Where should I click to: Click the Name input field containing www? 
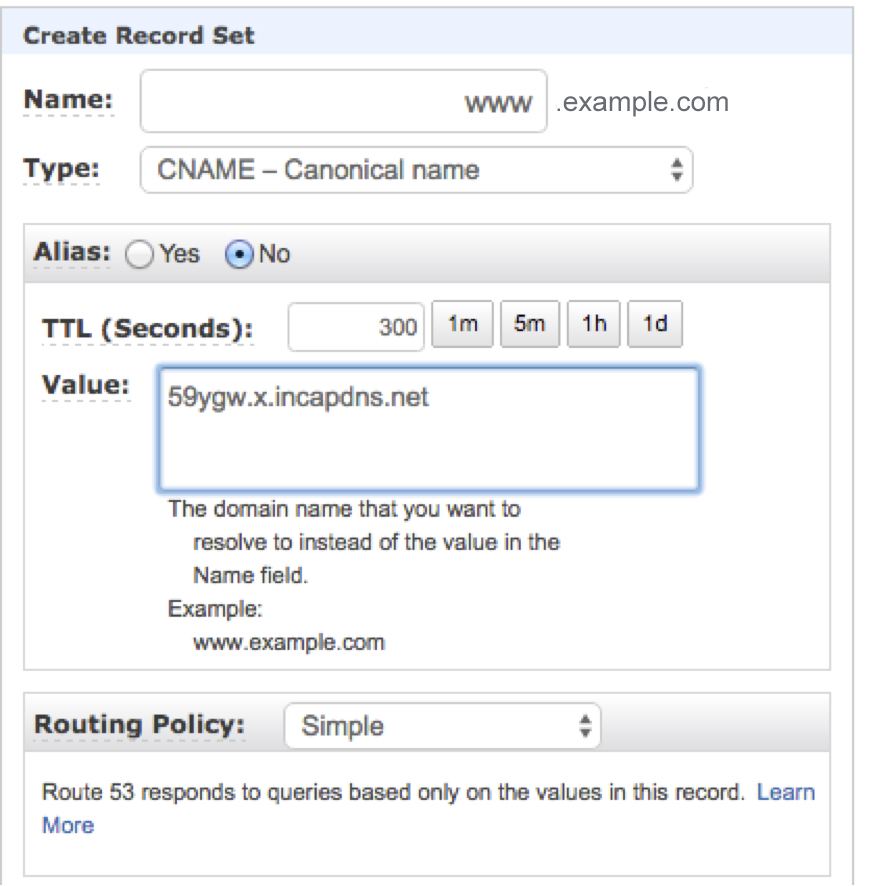pyautogui.click(x=343, y=101)
